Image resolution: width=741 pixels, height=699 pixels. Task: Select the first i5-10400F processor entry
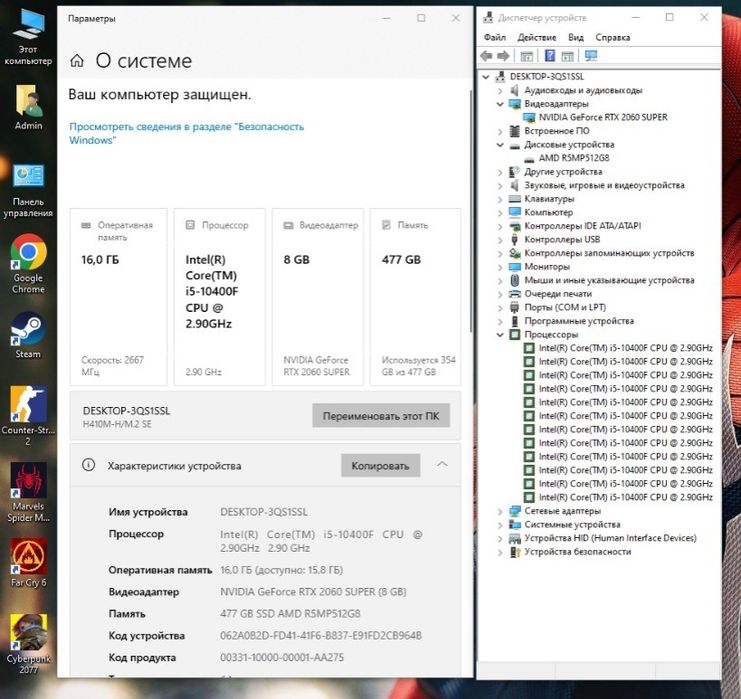625,348
